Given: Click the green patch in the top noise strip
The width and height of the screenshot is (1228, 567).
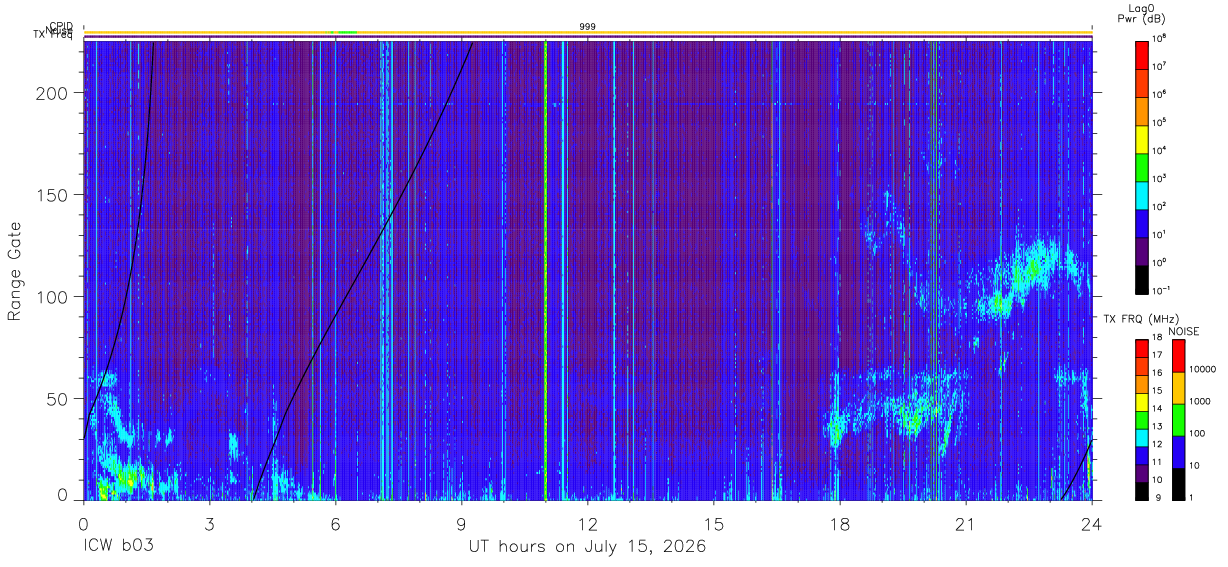Looking at the screenshot, I should tap(347, 32).
